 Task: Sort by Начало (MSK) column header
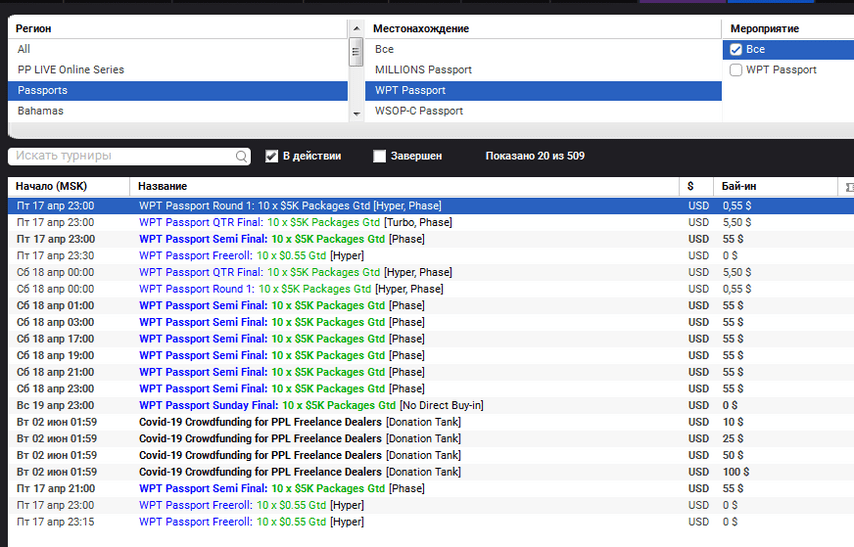click(69, 186)
